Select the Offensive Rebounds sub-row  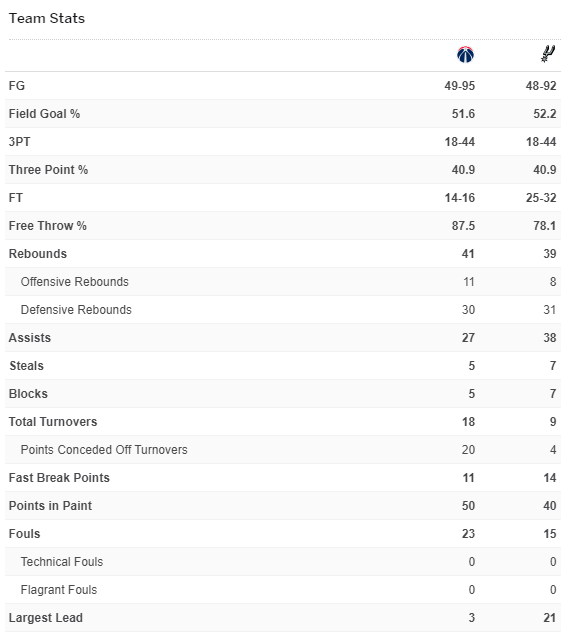283,281
